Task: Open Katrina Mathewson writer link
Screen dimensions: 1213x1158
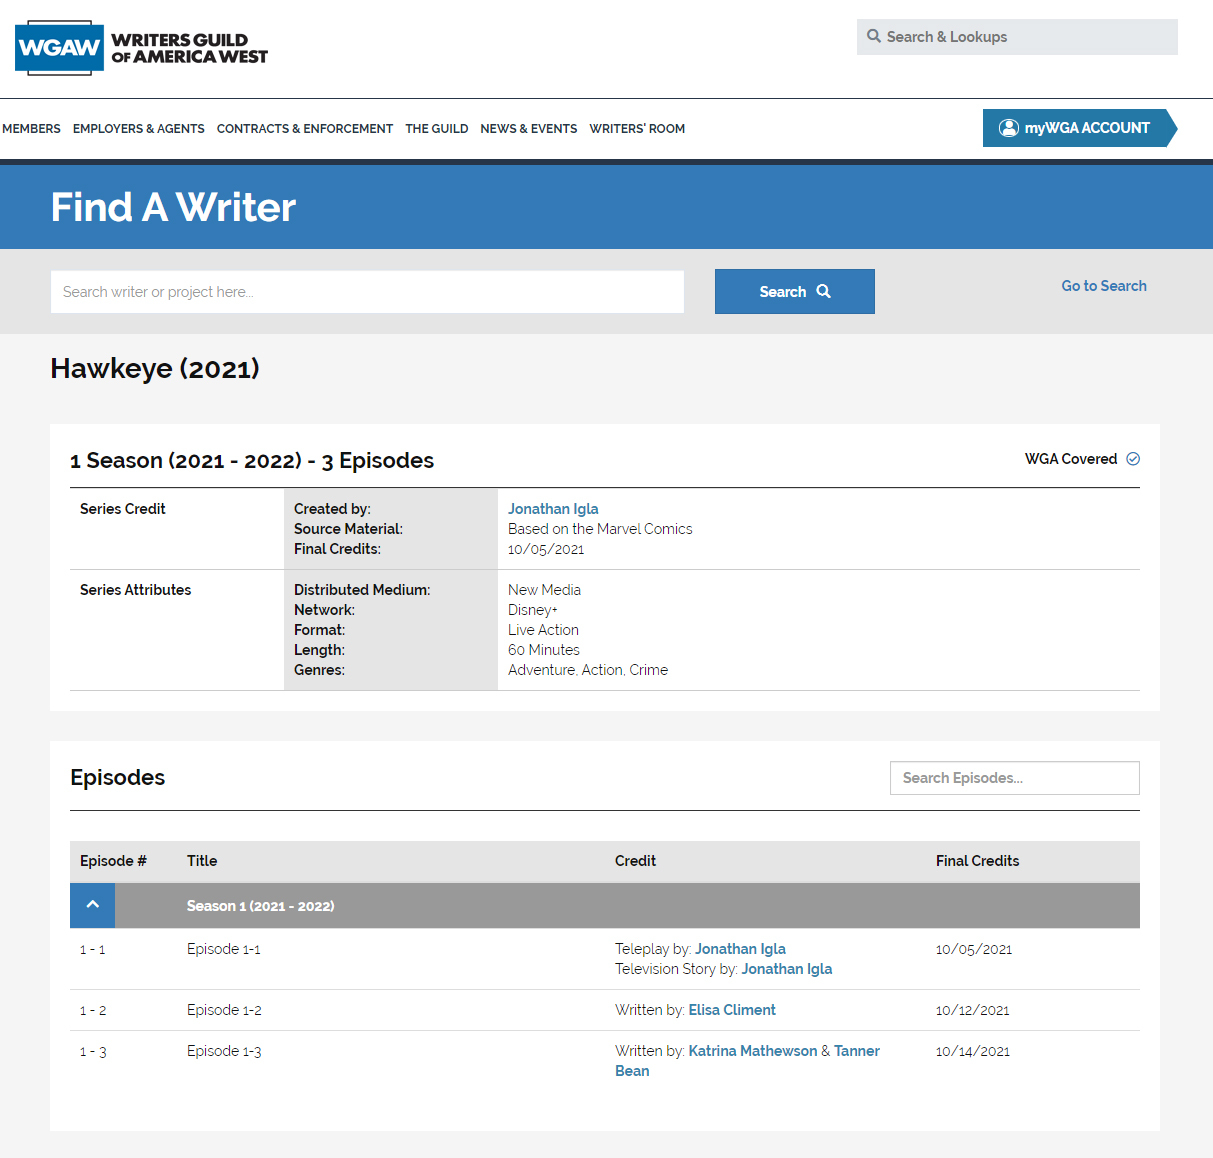Action: click(x=753, y=1051)
